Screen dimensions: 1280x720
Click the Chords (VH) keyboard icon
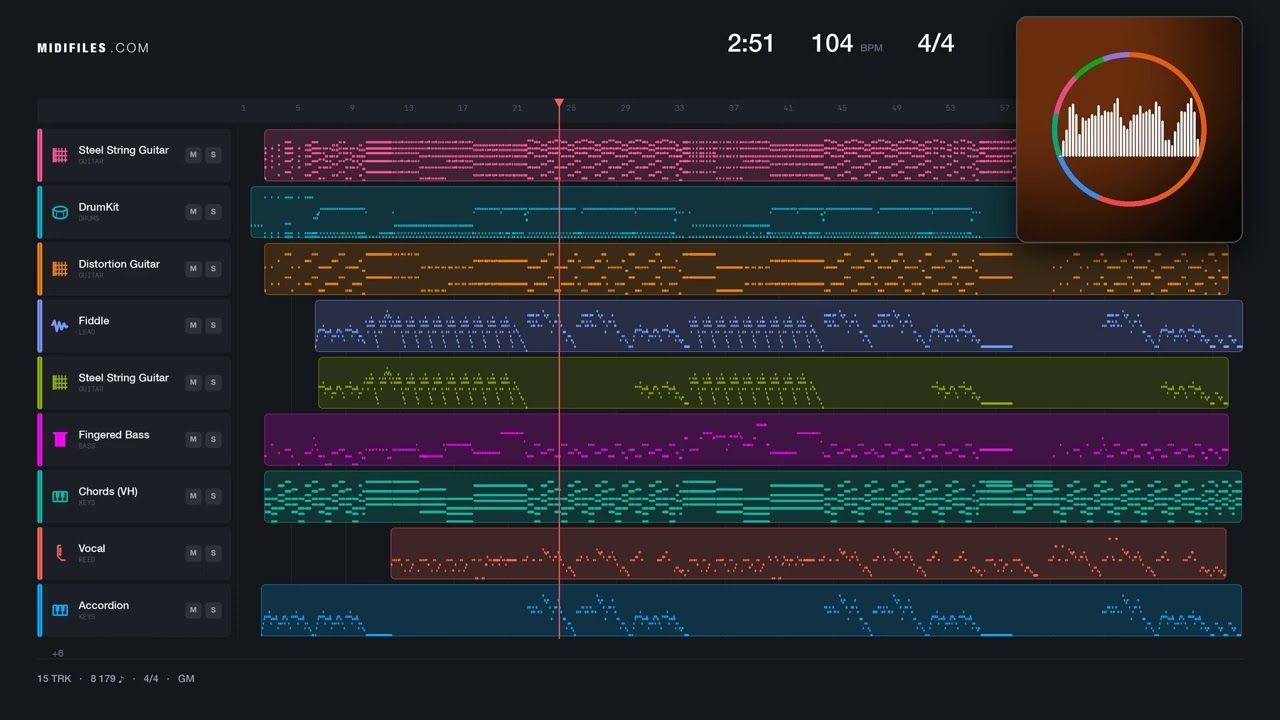point(59,496)
